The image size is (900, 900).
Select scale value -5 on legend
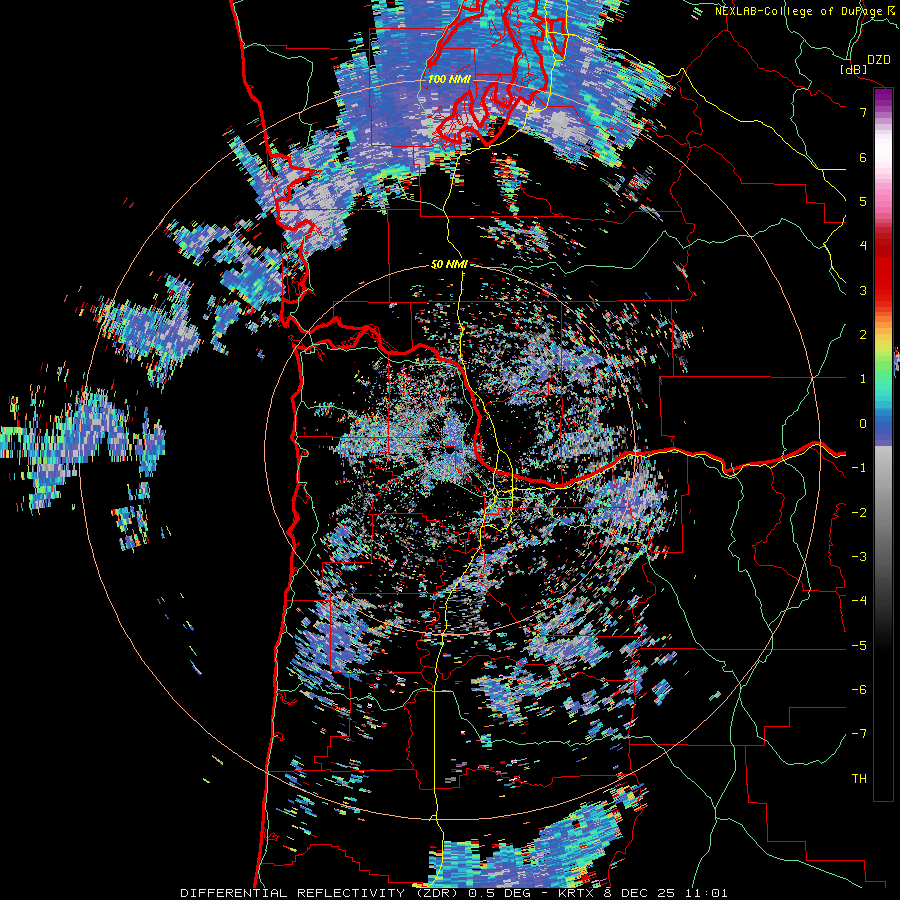point(859,646)
